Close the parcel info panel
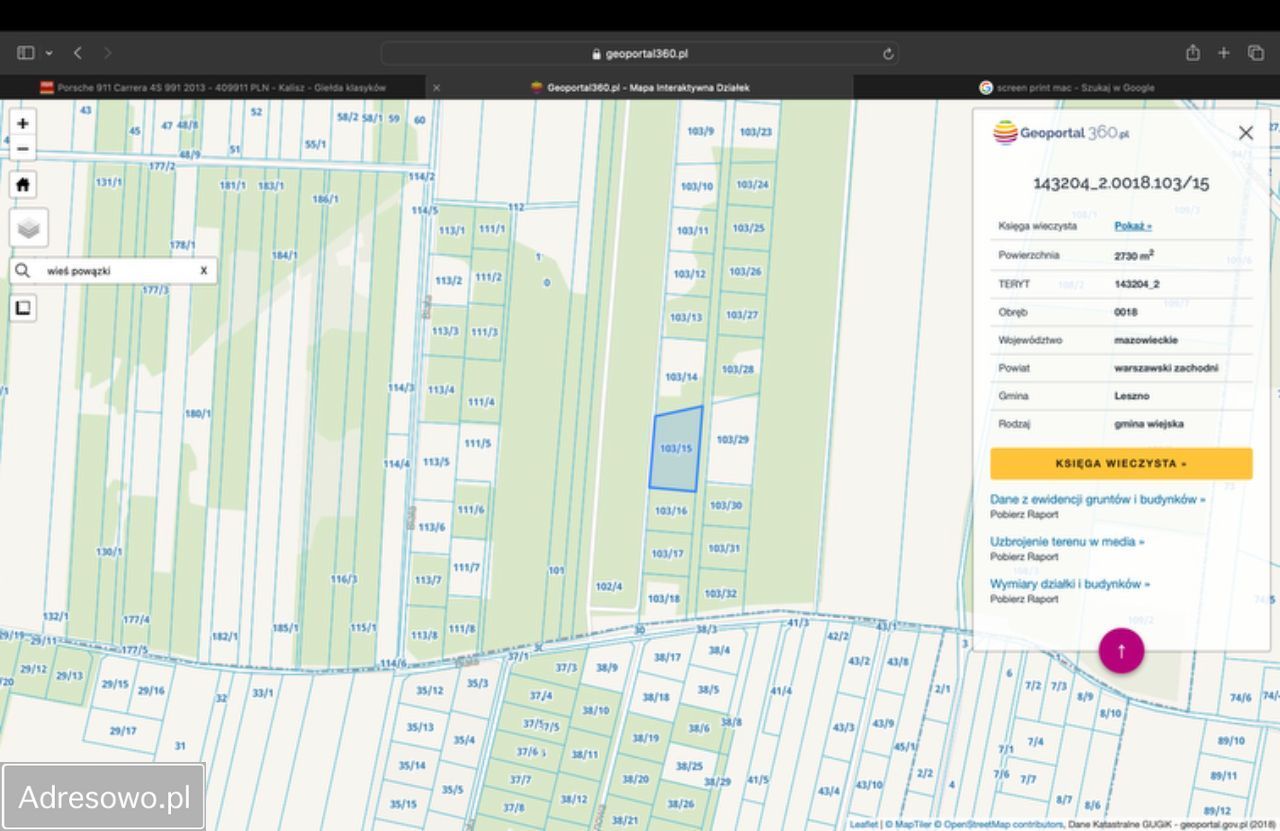 tap(1245, 133)
